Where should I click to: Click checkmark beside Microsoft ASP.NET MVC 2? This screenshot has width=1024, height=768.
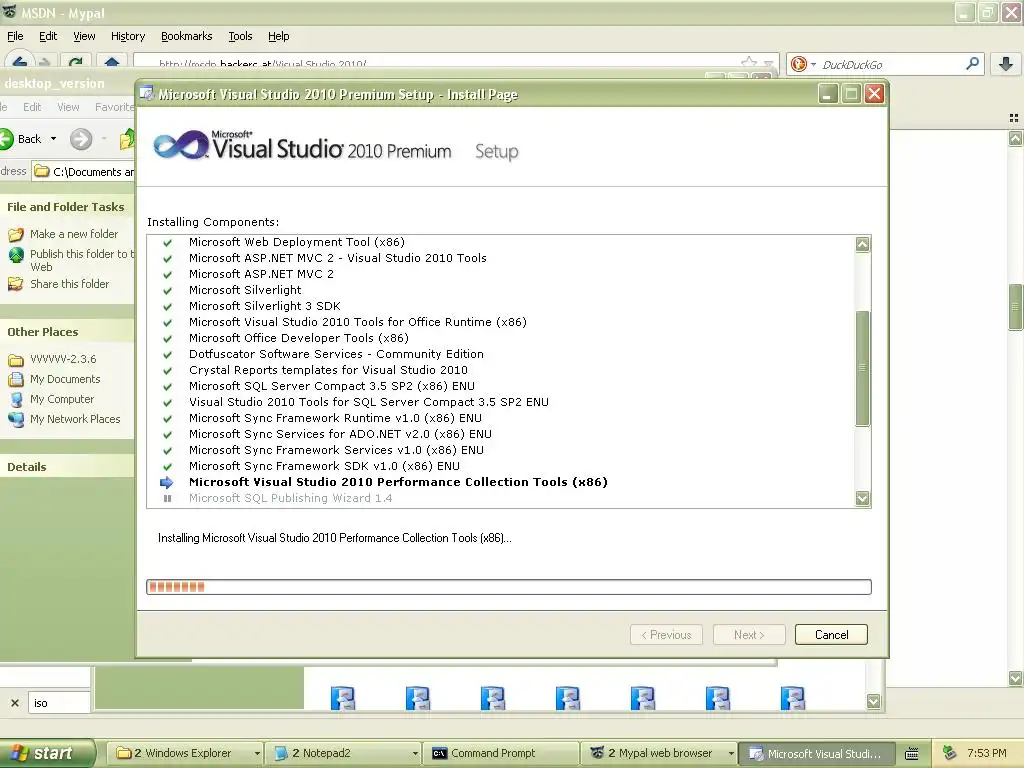pyautogui.click(x=167, y=274)
